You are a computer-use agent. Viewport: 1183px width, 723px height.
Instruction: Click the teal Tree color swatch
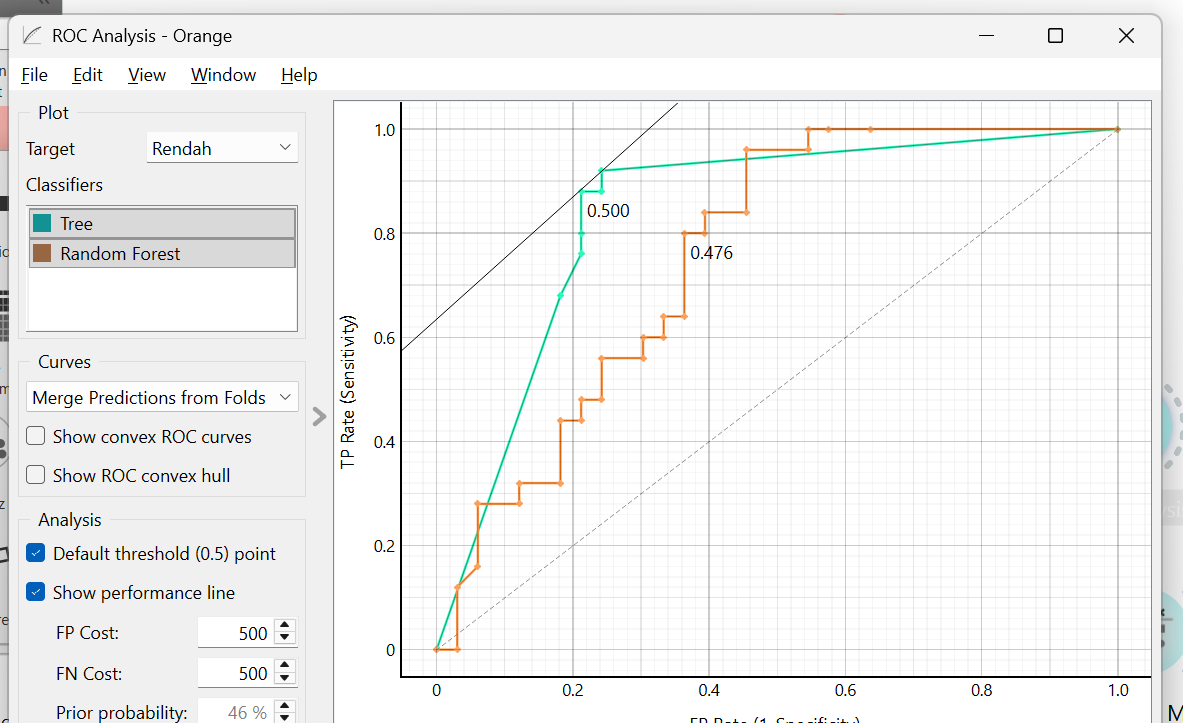click(x=42, y=223)
